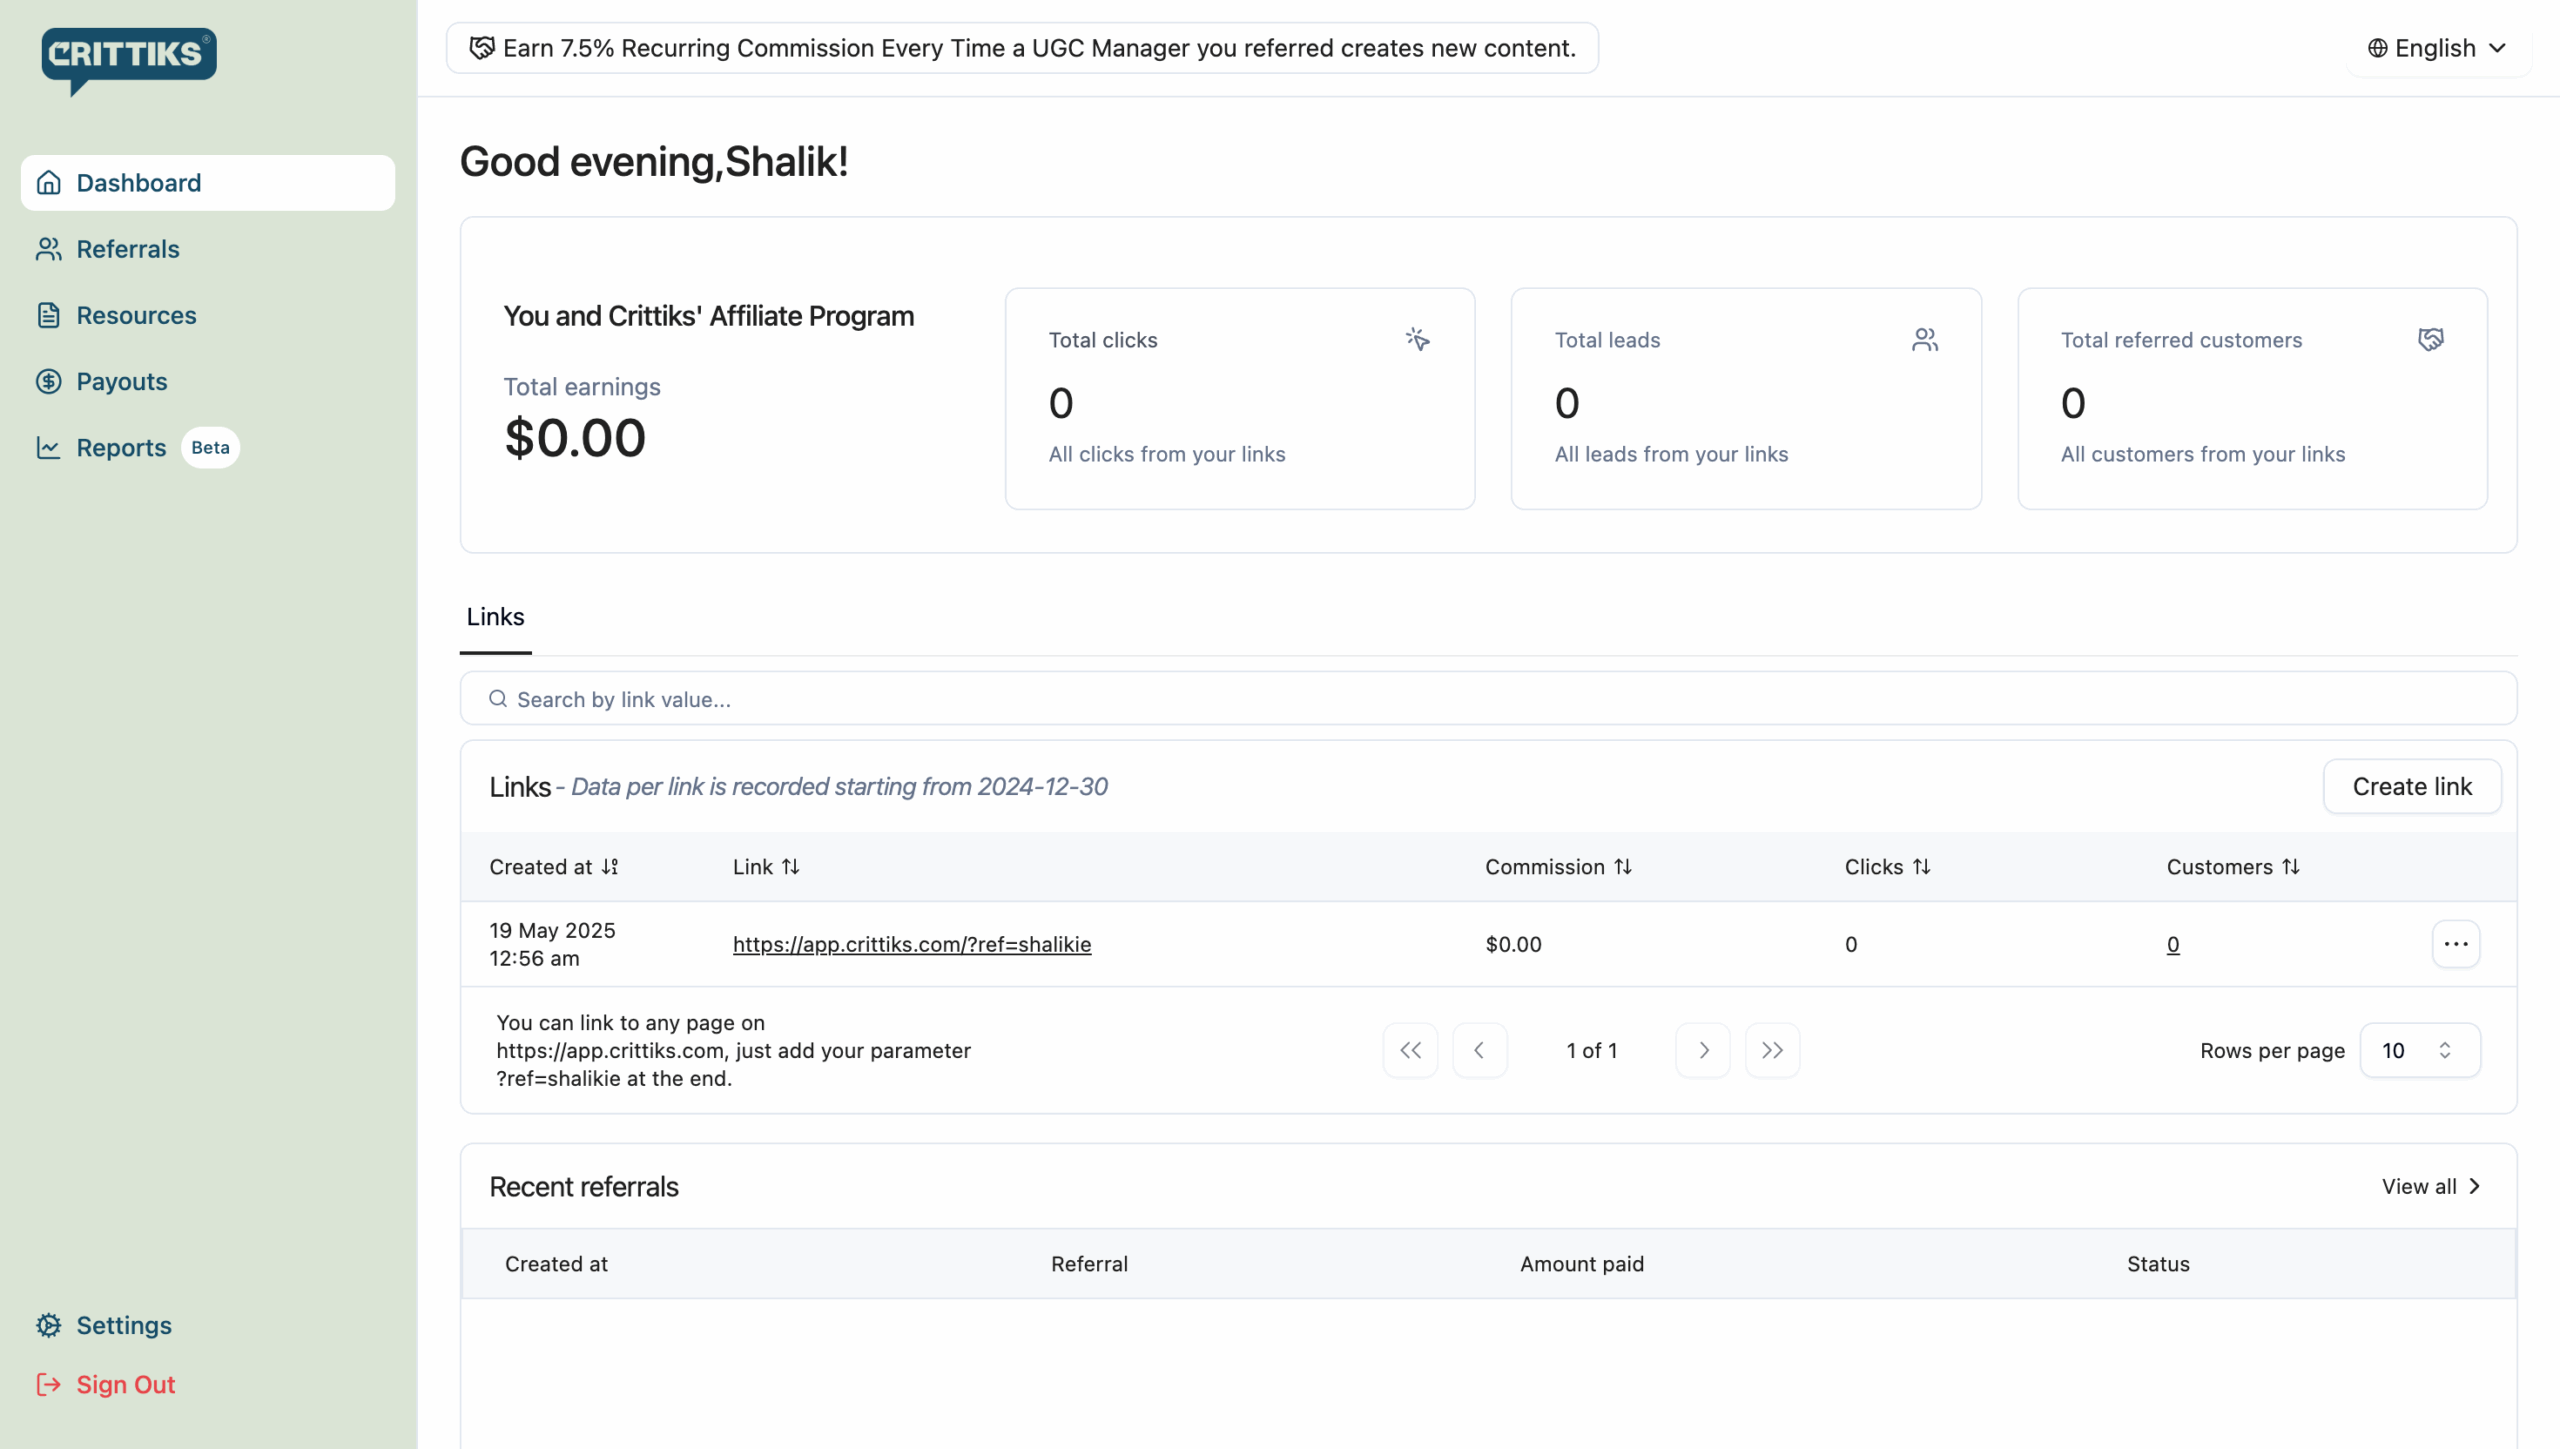2560x1449 pixels.
Task: Click the Created at header in Recent referrals
Action: tap(556, 1264)
